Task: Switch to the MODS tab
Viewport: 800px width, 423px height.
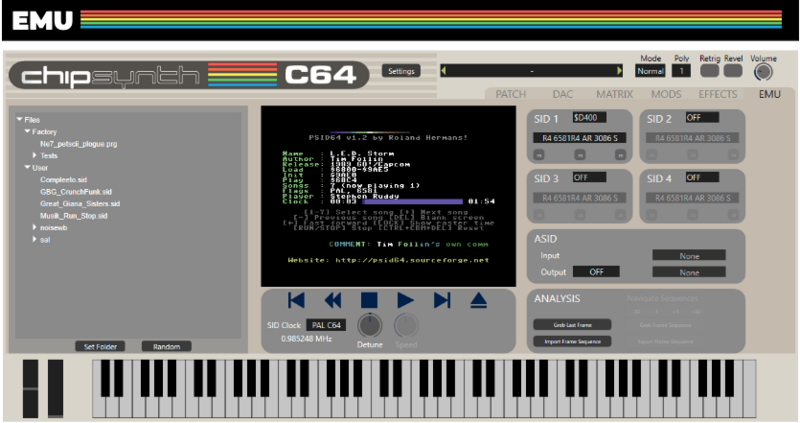Action: pos(666,94)
